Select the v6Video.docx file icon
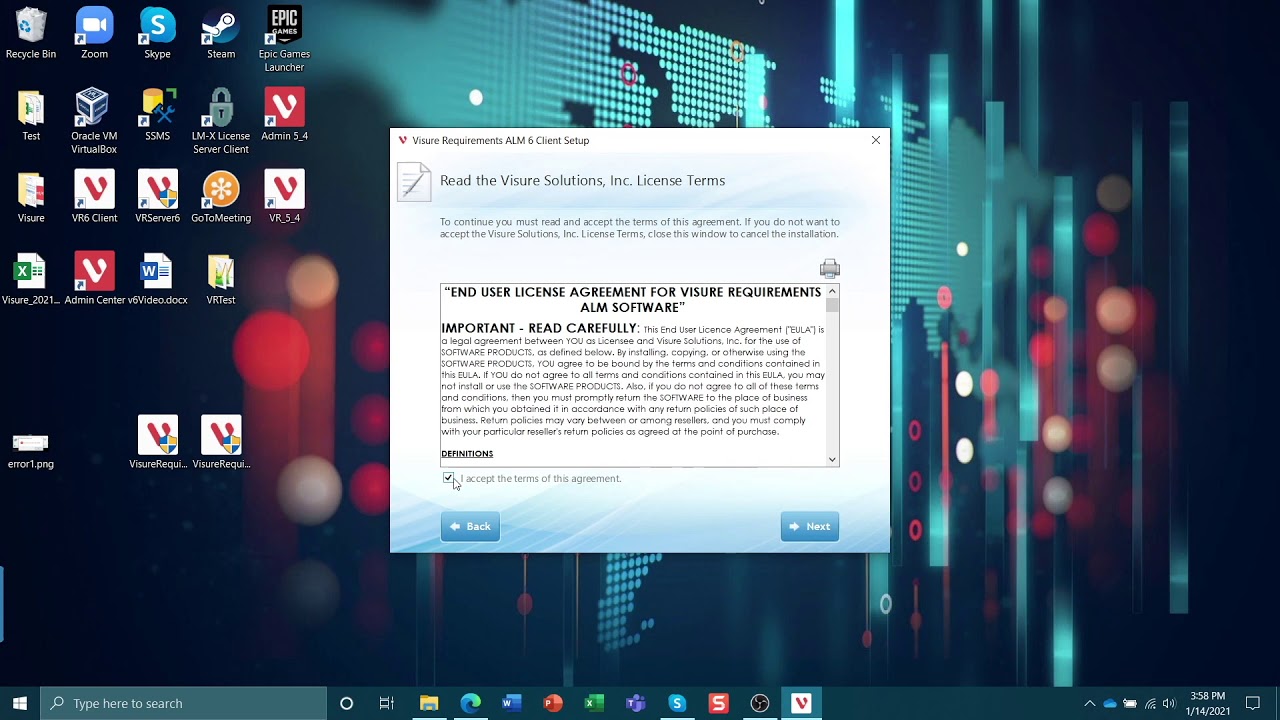 click(157, 279)
